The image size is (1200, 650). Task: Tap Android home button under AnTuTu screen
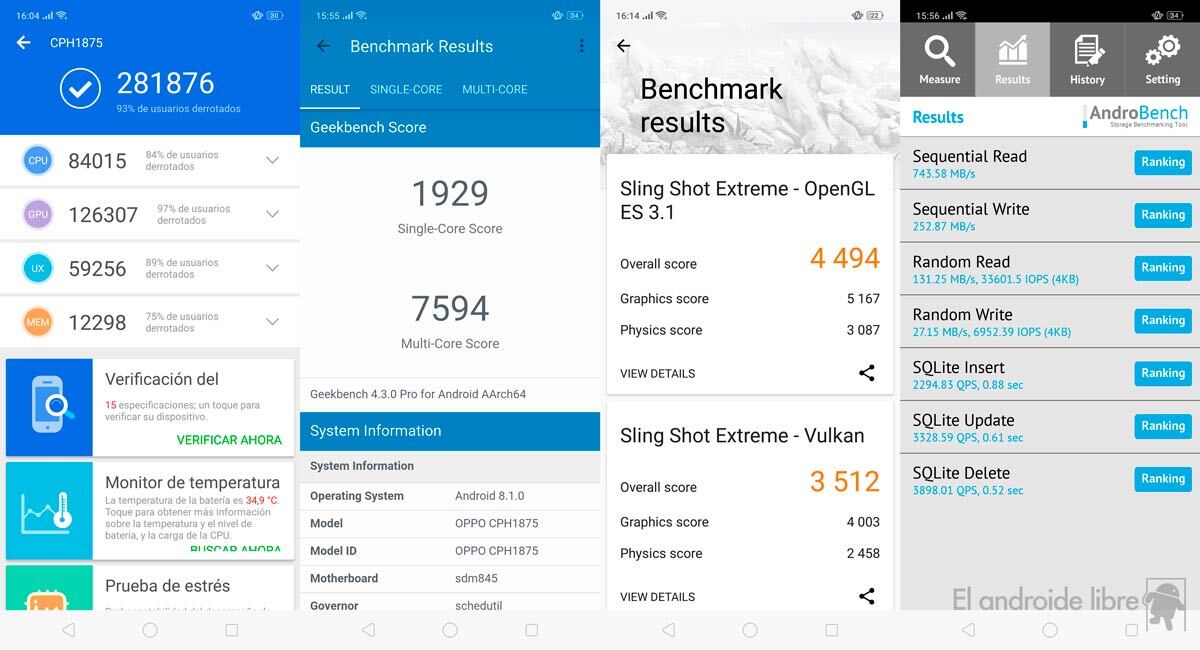coord(150,630)
